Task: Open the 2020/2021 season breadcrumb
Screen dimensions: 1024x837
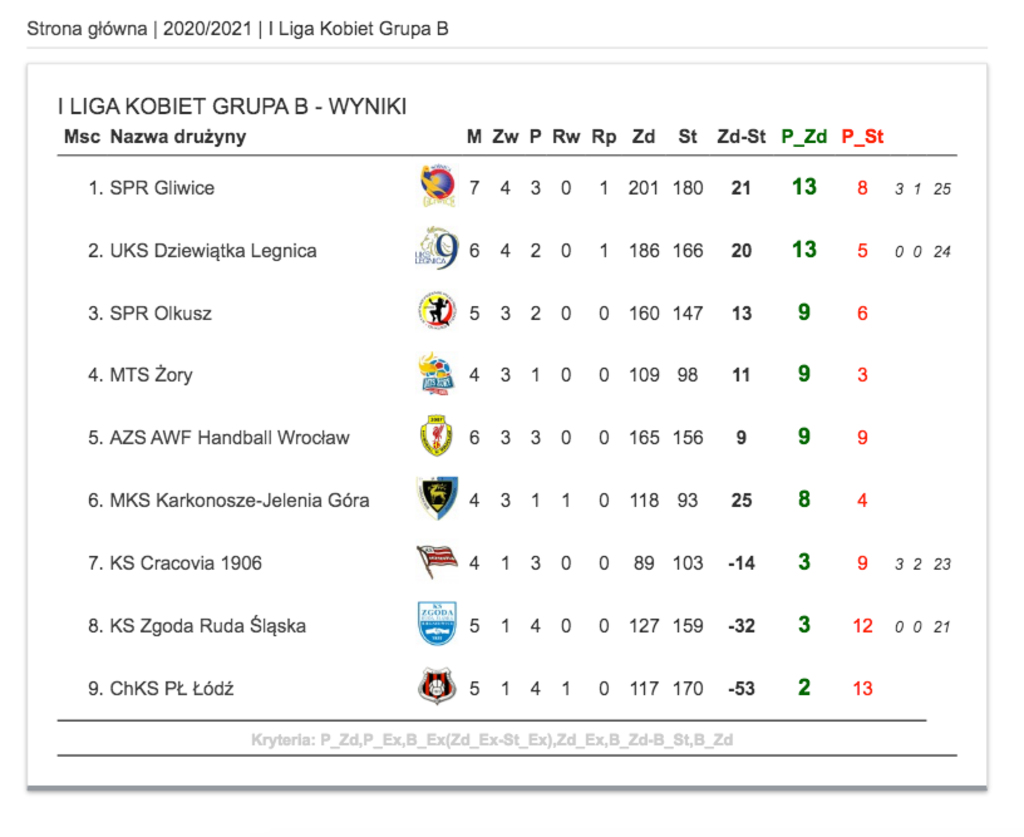Action: pos(207,29)
